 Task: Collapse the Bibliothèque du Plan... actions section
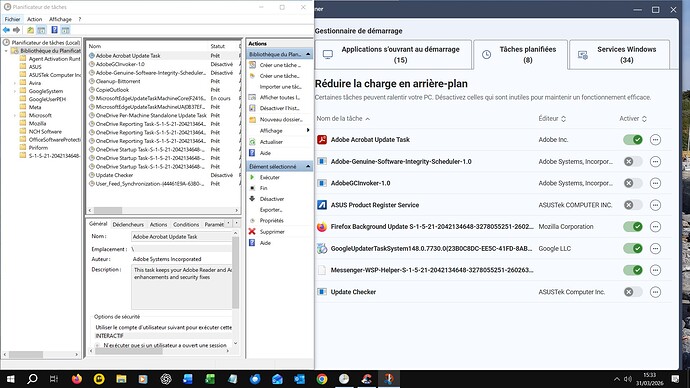click(308, 54)
